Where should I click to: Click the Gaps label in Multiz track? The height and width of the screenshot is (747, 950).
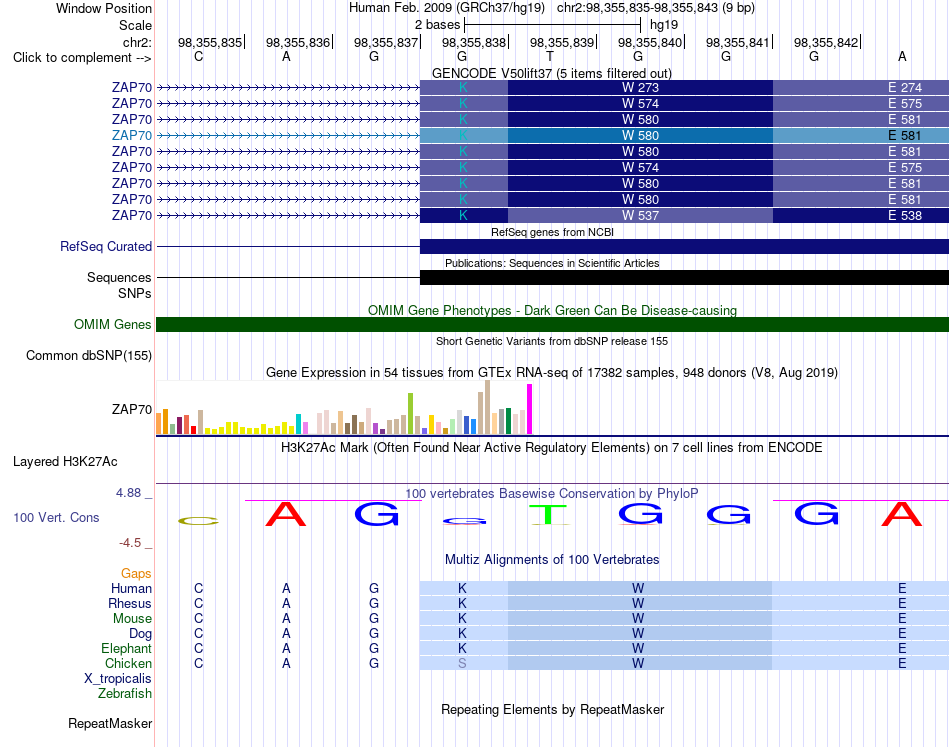pyautogui.click(x=136, y=573)
